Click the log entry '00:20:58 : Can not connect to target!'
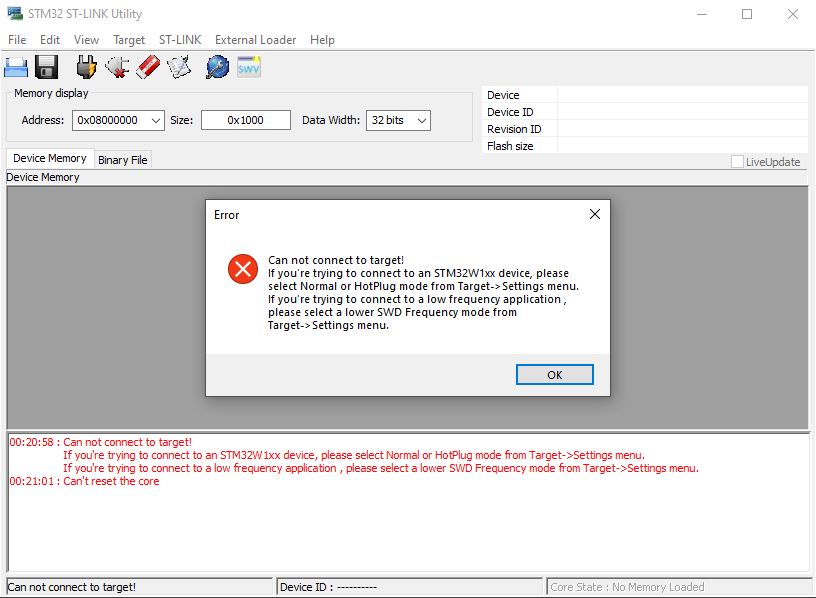 click(x=100, y=442)
